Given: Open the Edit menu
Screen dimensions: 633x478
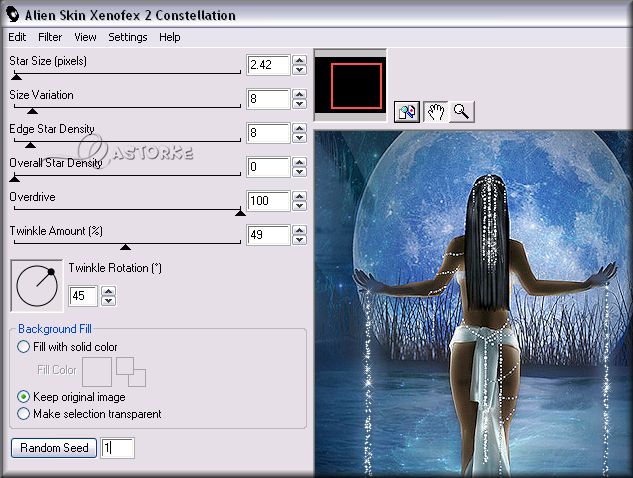Looking at the screenshot, I should (17, 37).
